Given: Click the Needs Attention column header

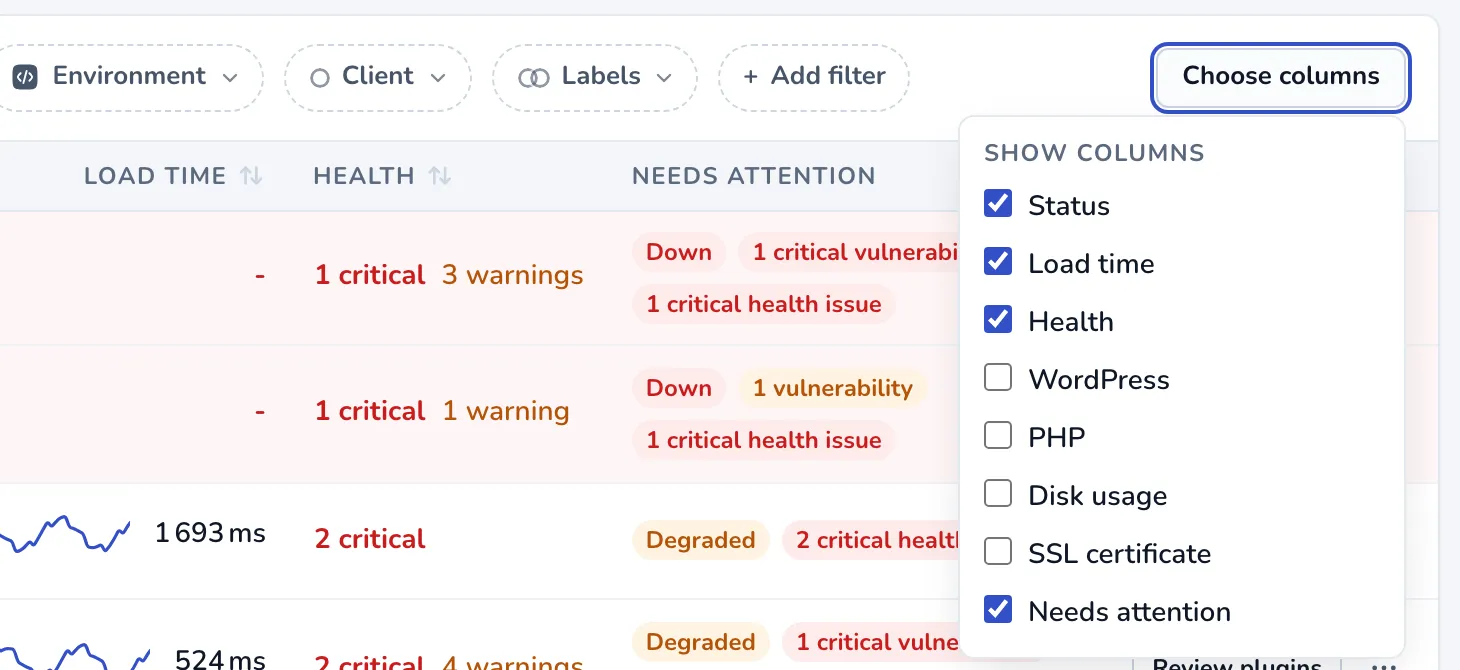Looking at the screenshot, I should click(754, 176).
